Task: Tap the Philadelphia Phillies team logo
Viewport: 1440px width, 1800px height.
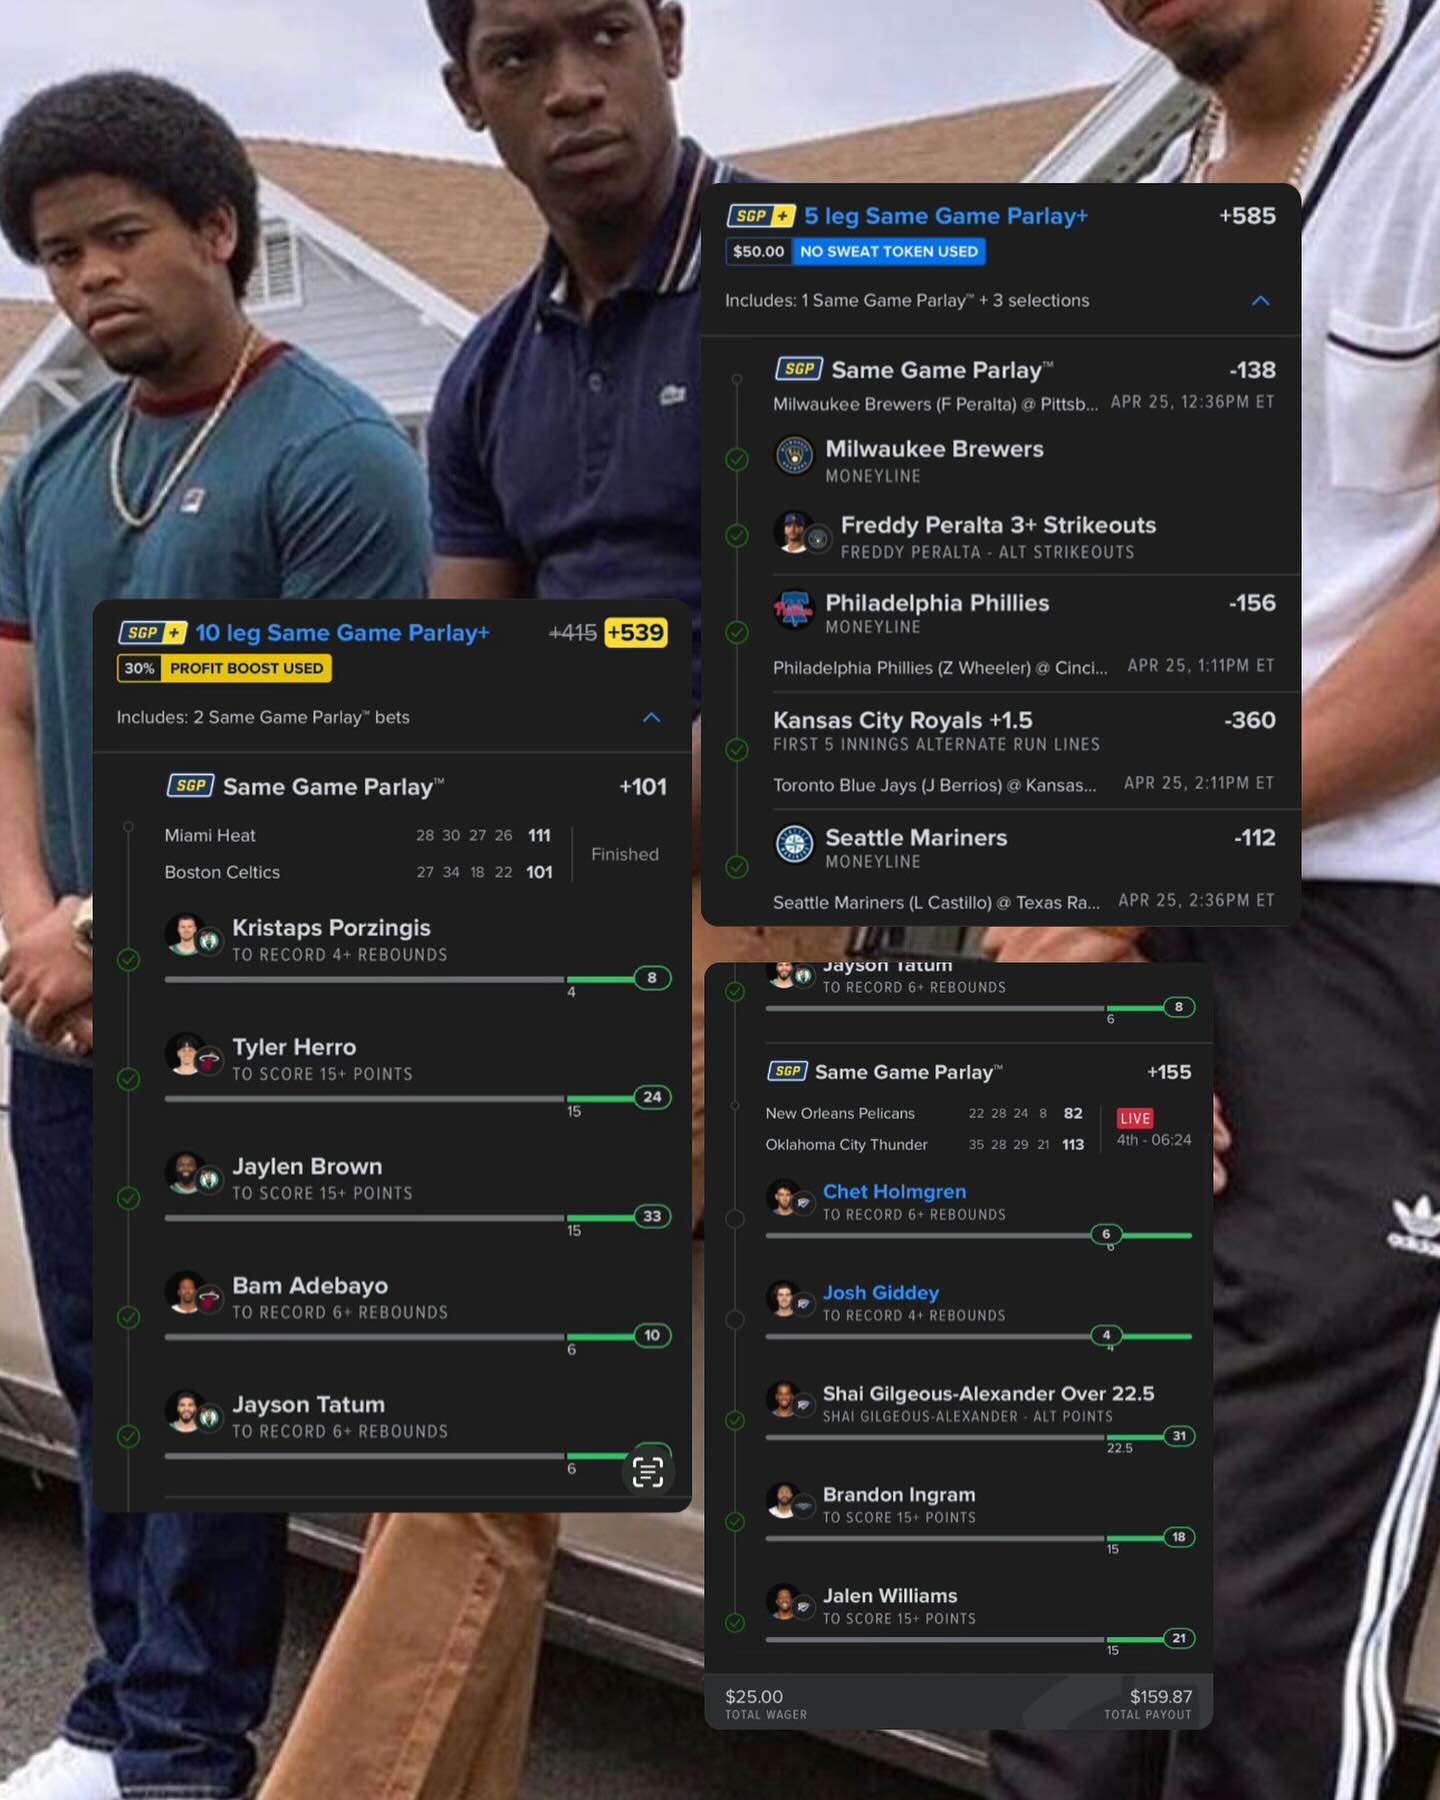Action: 795,608
